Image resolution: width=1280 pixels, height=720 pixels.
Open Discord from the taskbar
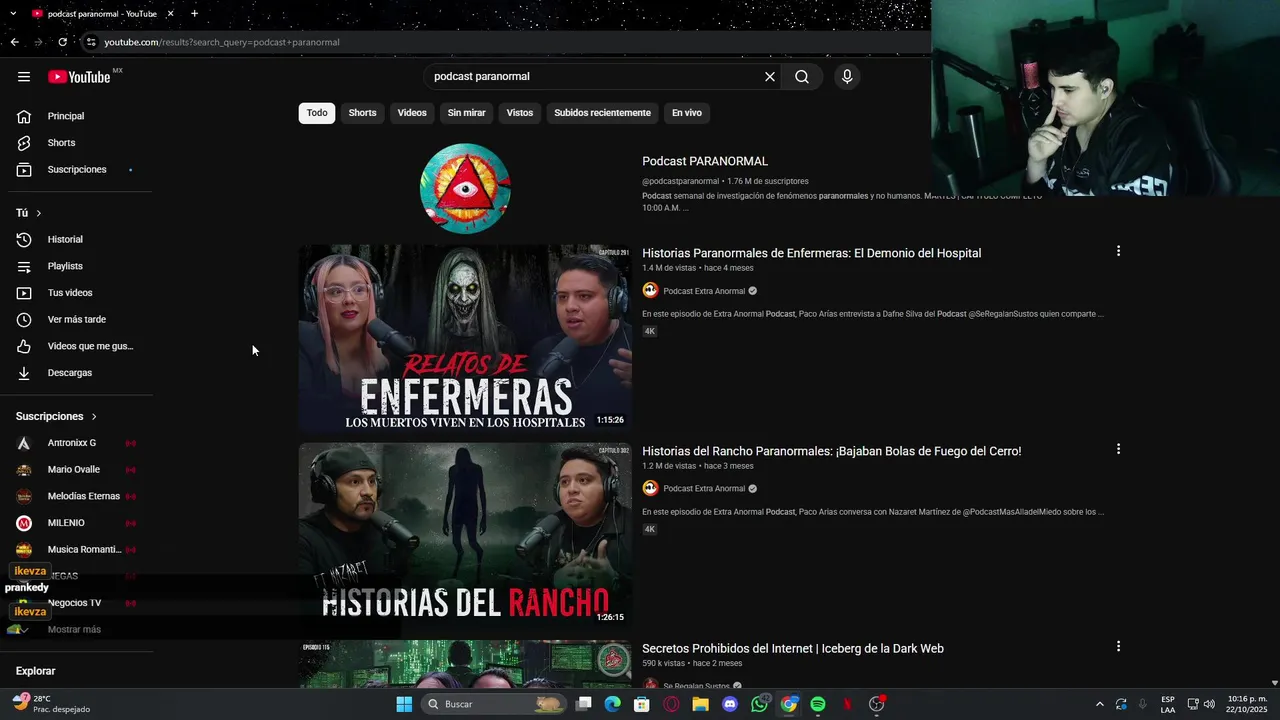[x=730, y=704]
